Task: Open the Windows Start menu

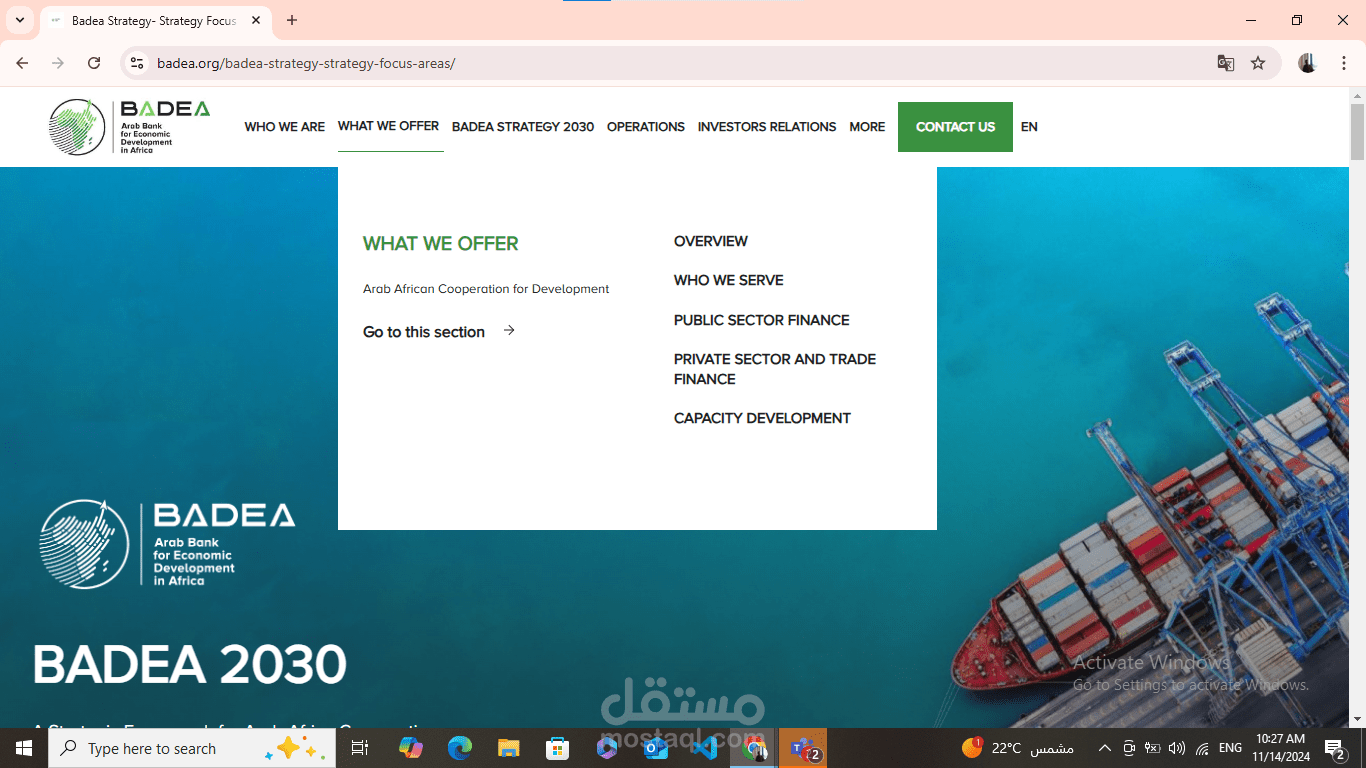Action: 23,748
